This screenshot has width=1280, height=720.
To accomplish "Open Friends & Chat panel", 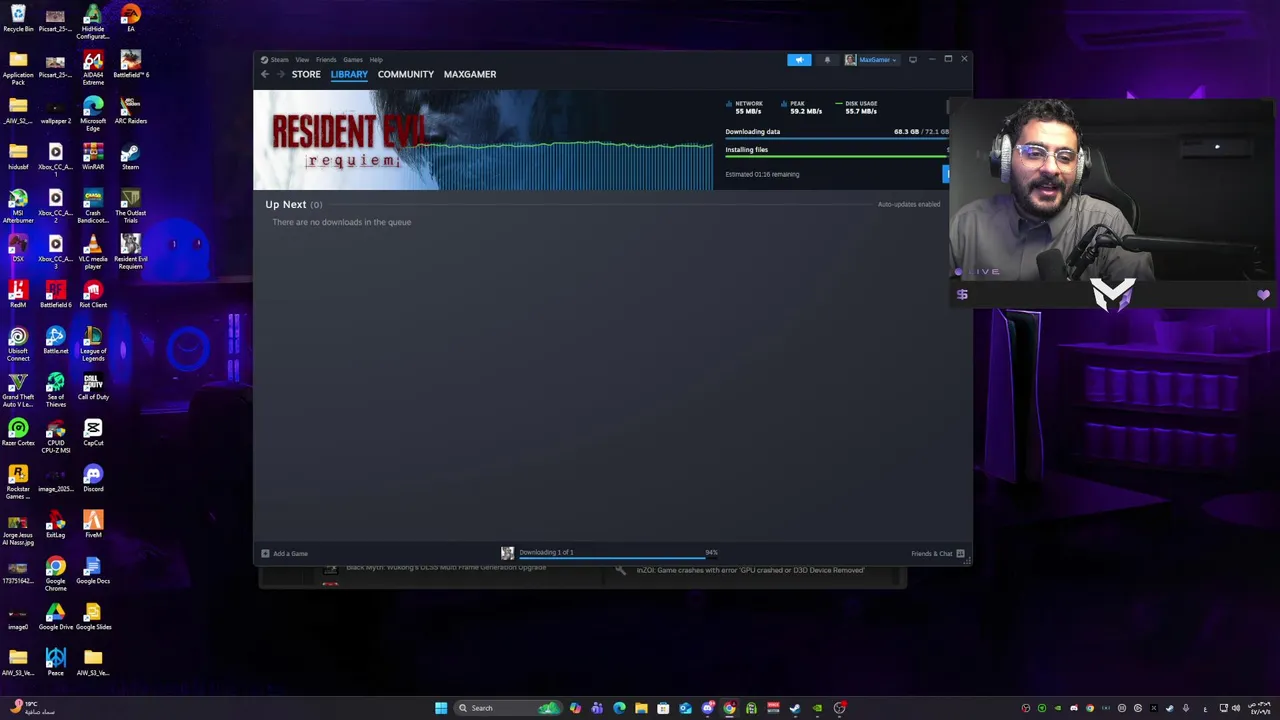I will pos(938,553).
